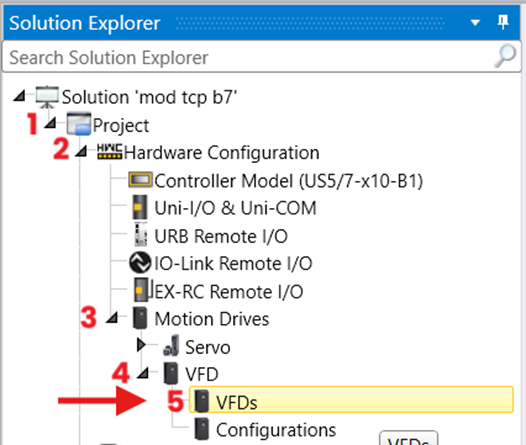
Task: Pin the Solution Explorer panel
Action: point(503,22)
